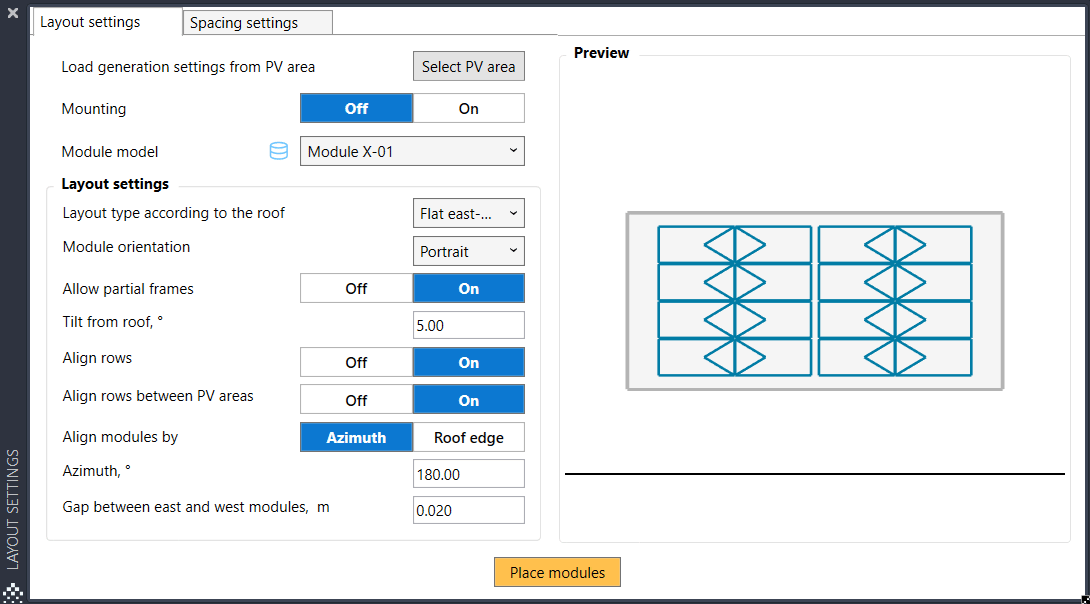This screenshot has height=604, width=1090.
Task: Switch to the Layout settings tab
Action: [106, 22]
